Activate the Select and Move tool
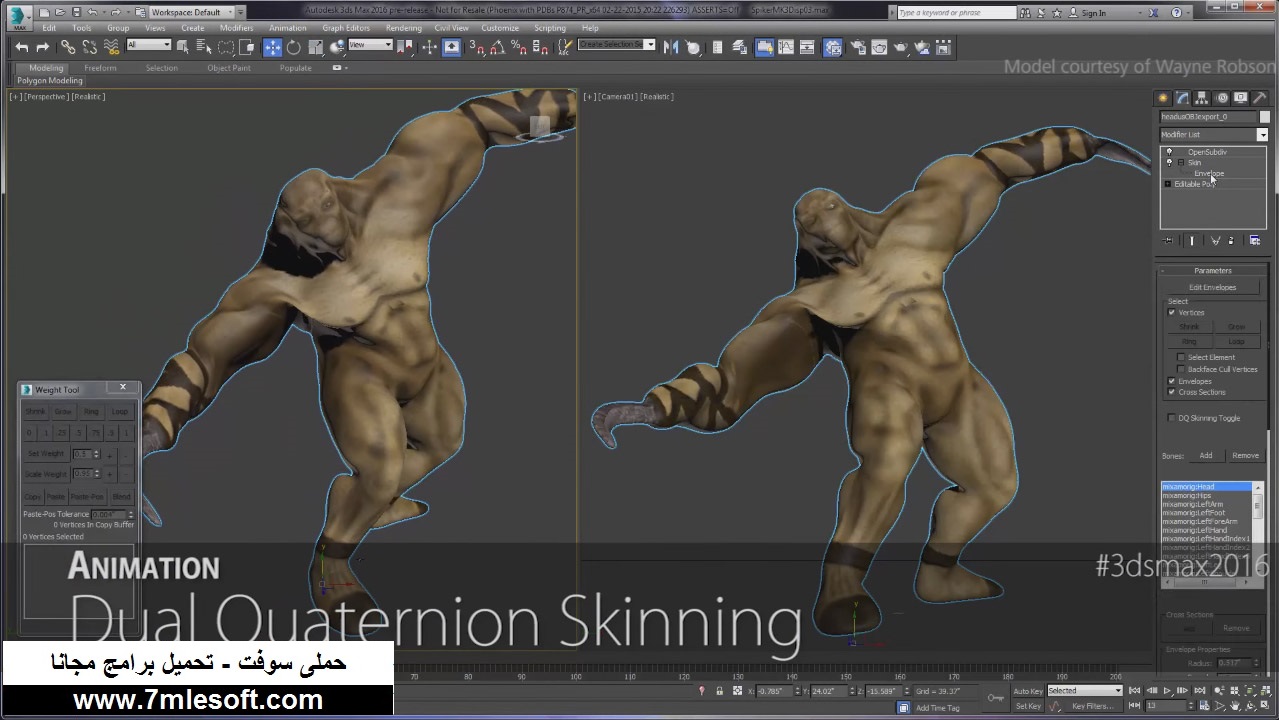This screenshot has width=1279, height=720. click(272, 47)
